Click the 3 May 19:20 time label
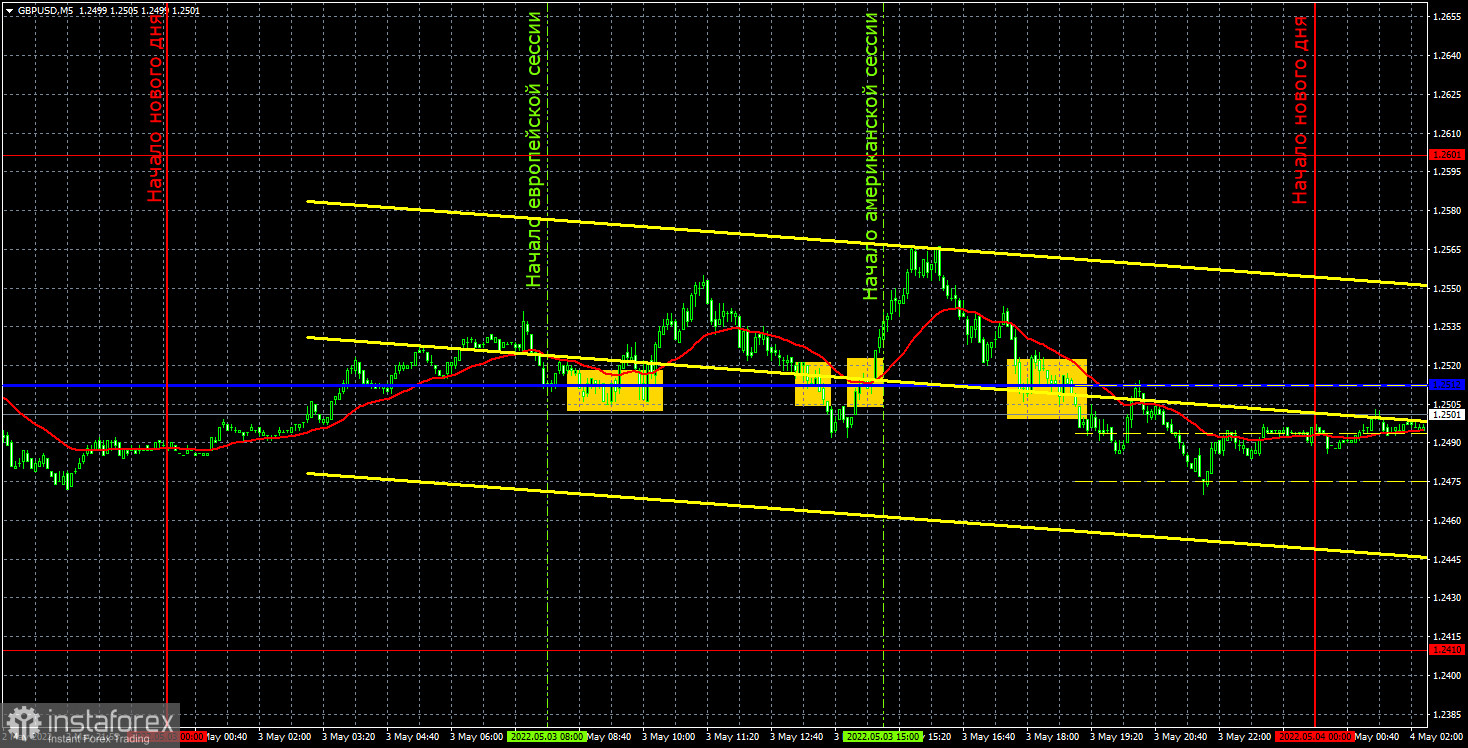 click(1119, 736)
